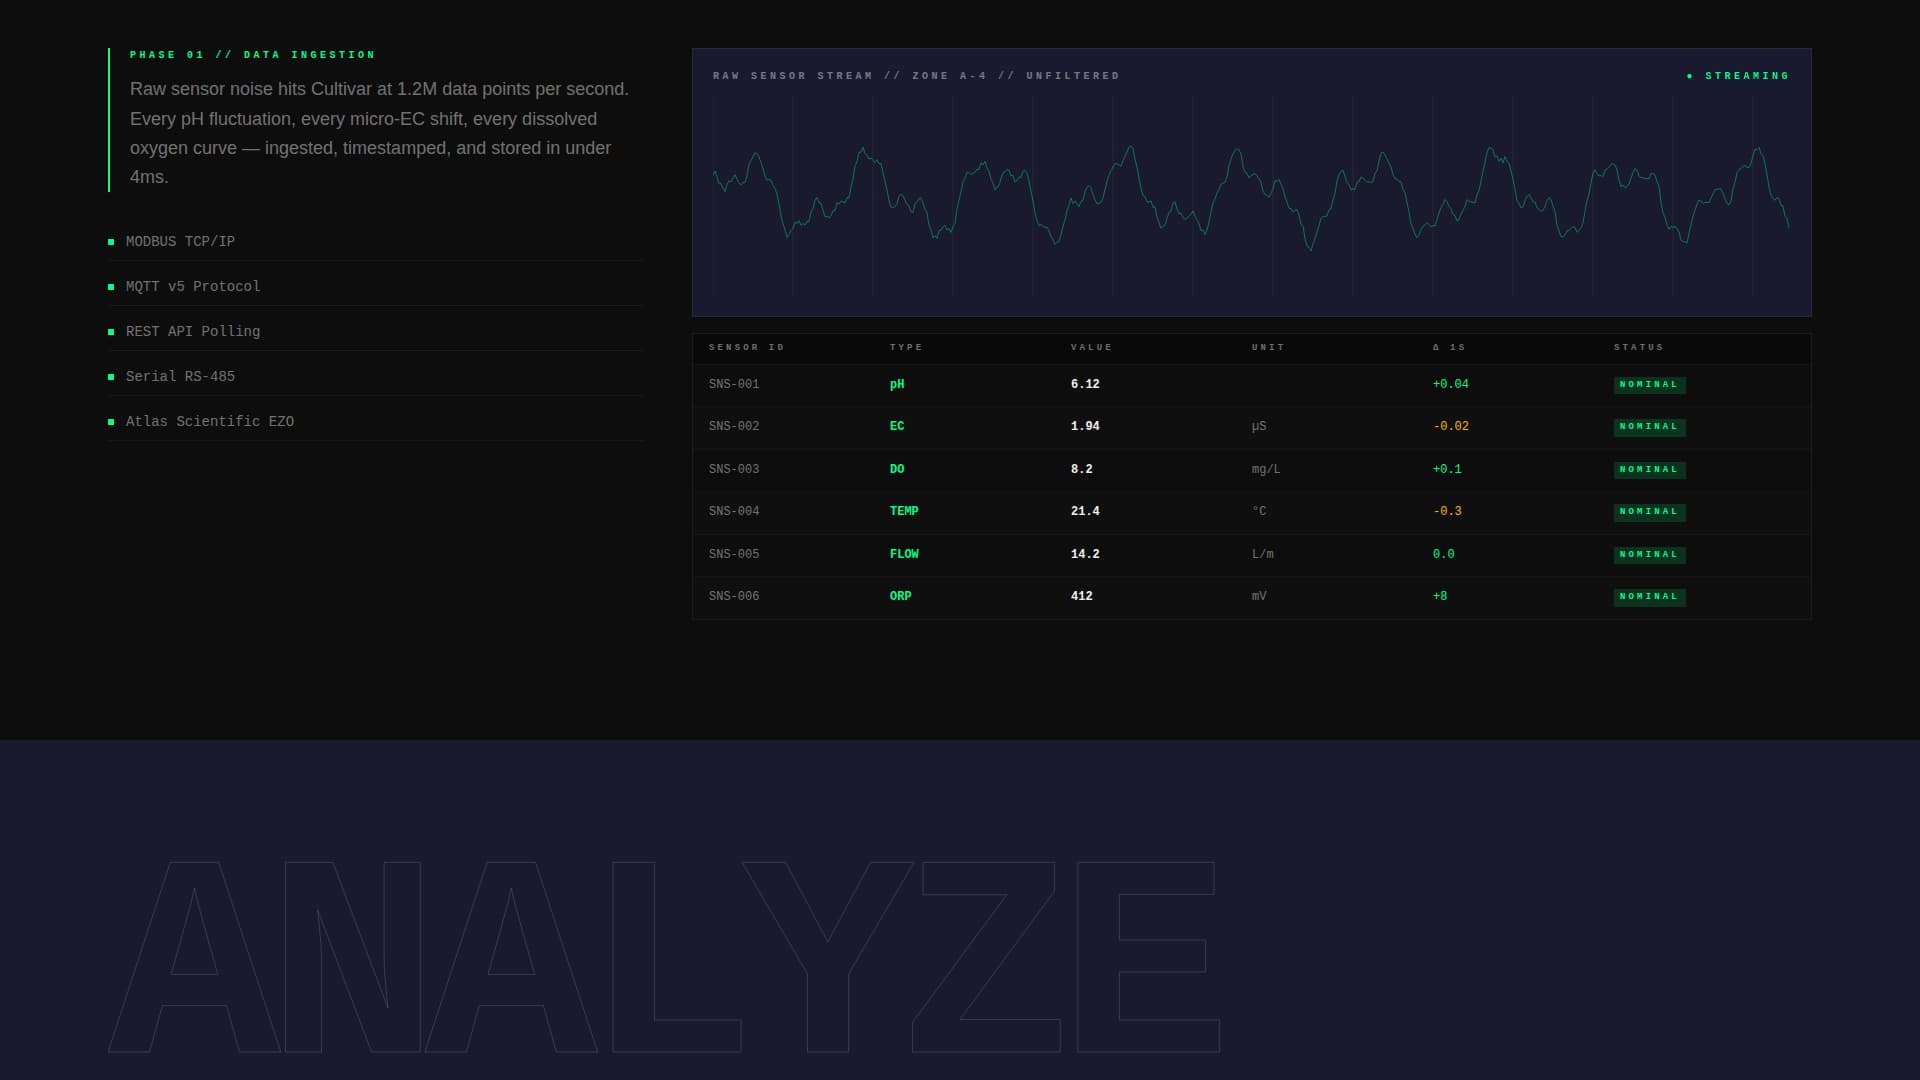Click the NOMINAL badge on the ORP row
Viewport: 1920px width, 1080px height.
(x=1650, y=596)
